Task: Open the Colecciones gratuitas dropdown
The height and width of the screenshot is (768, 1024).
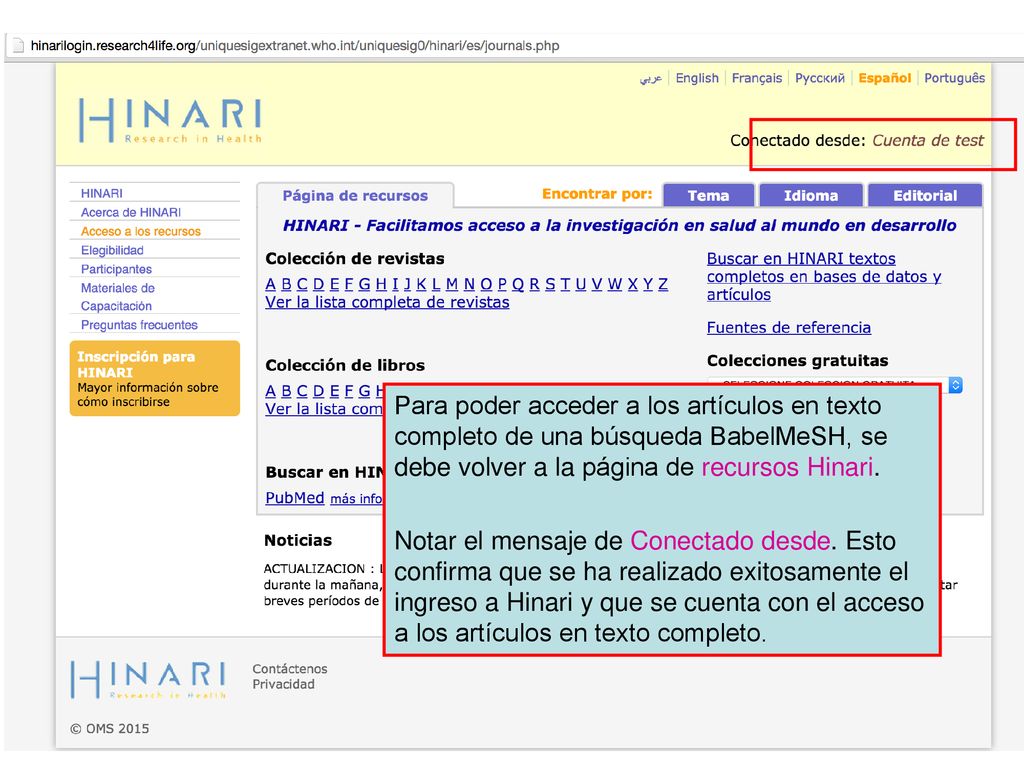Action: click(x=834, y=385)
